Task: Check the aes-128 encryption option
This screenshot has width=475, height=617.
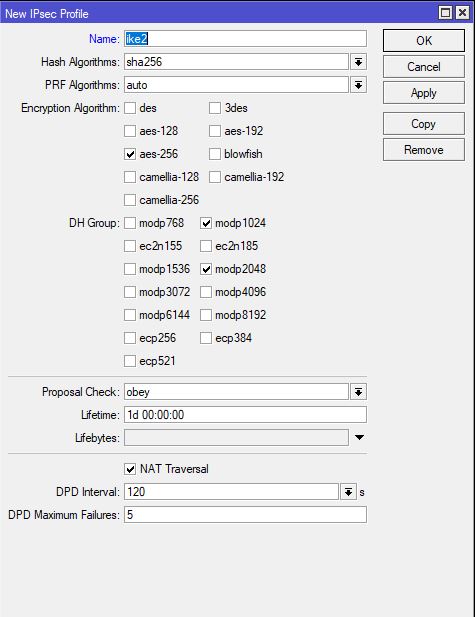Action: pyautogui.click(x=130, y=131)
